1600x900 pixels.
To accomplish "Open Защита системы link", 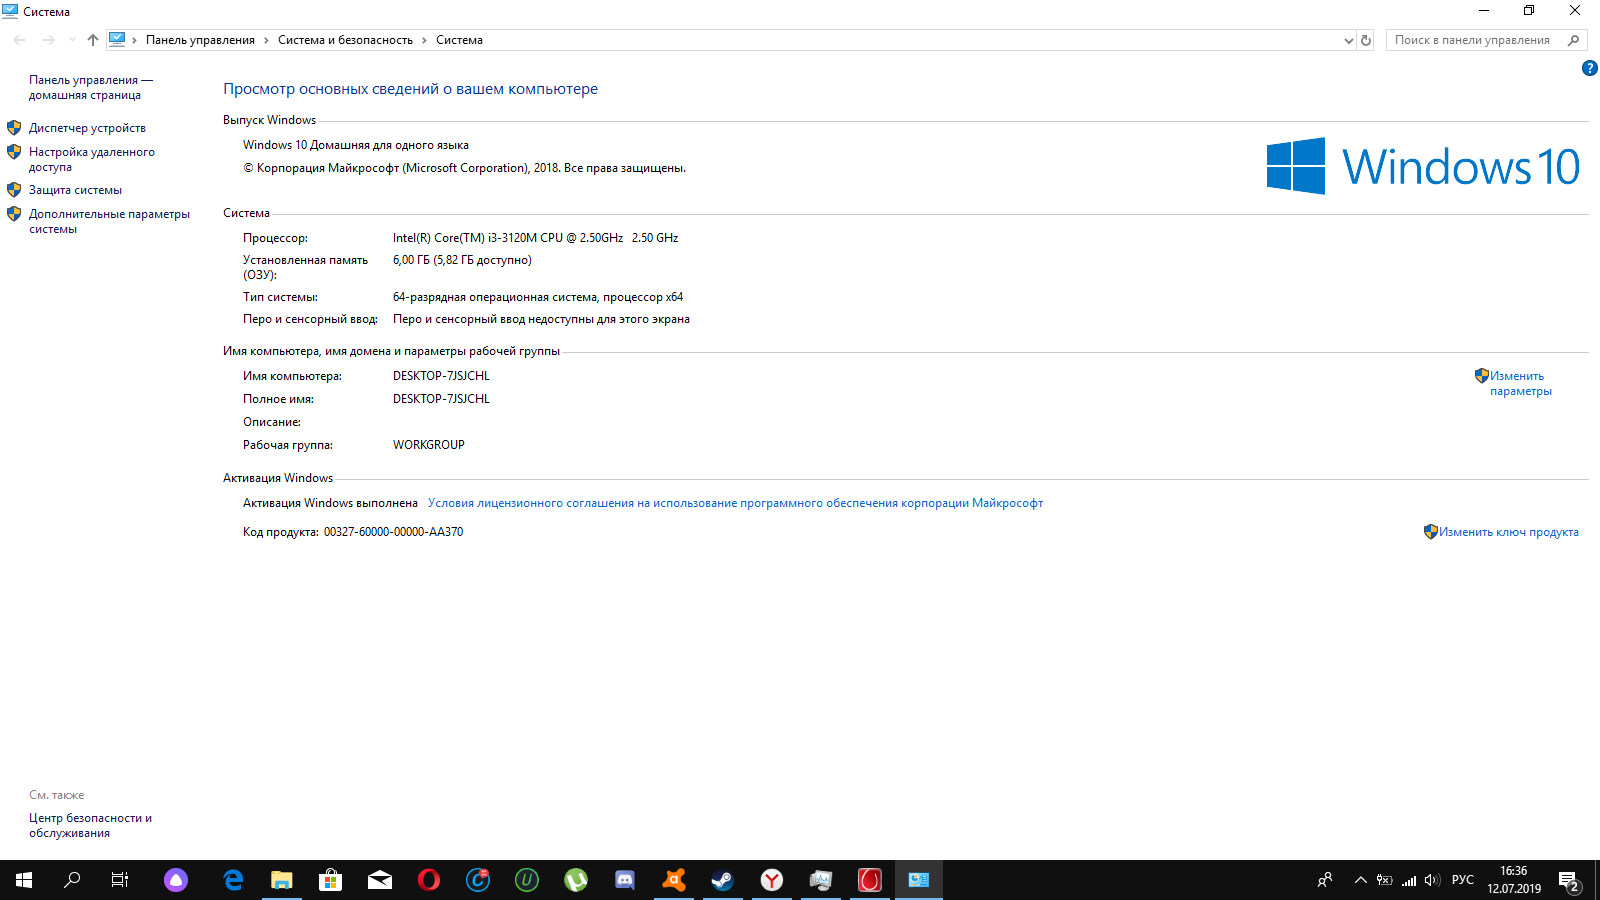I will tap(75, 190).
